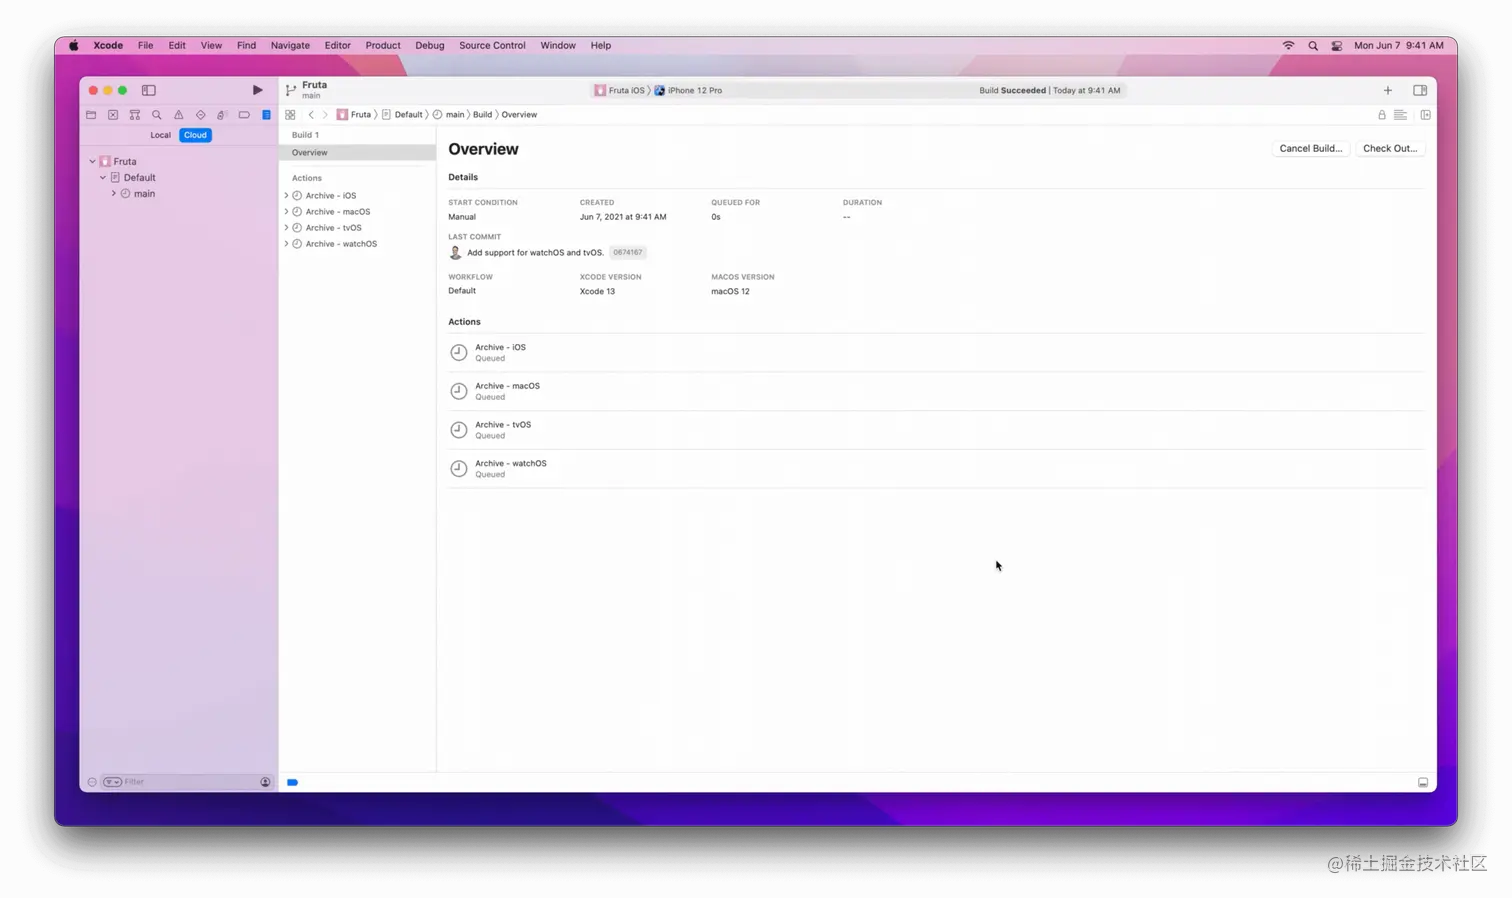Add an editor on the right
Viewport: 1512px width, 898px height.
(1426, 115)
